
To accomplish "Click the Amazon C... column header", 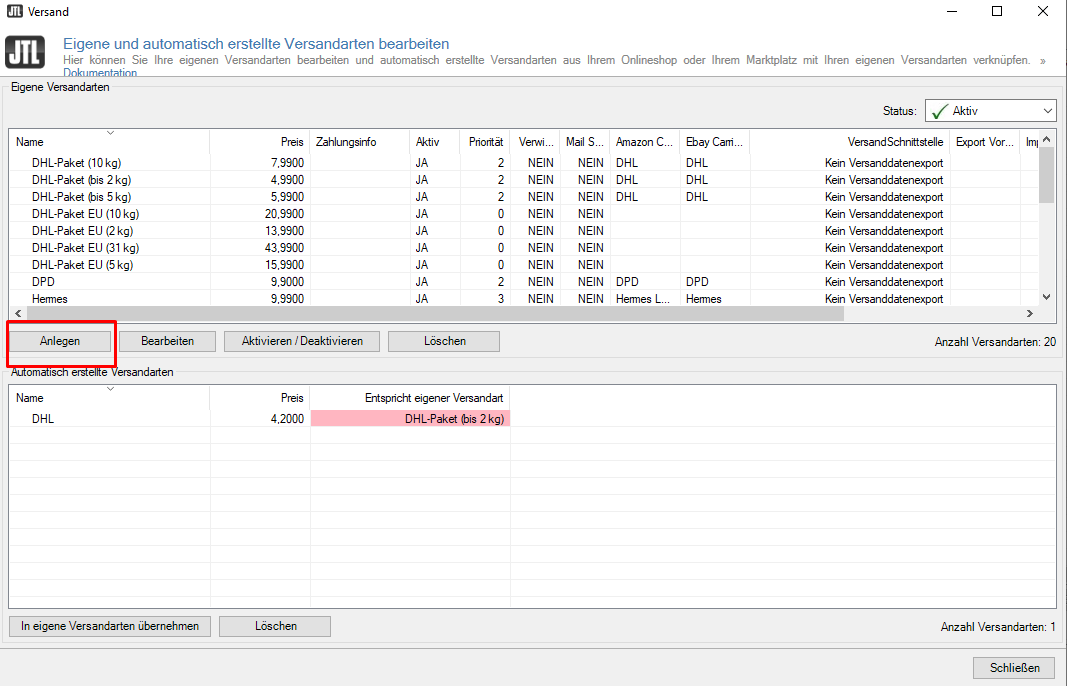I will pos(644,142).
